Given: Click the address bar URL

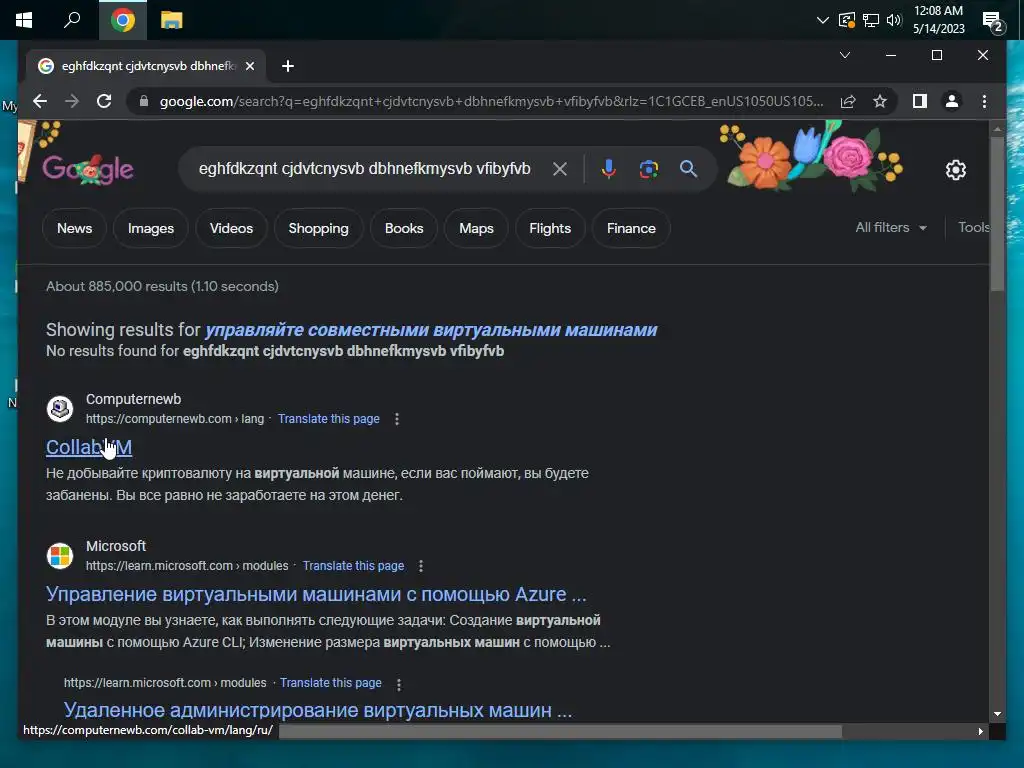Looking at the screenshot, I should point(491,101).
